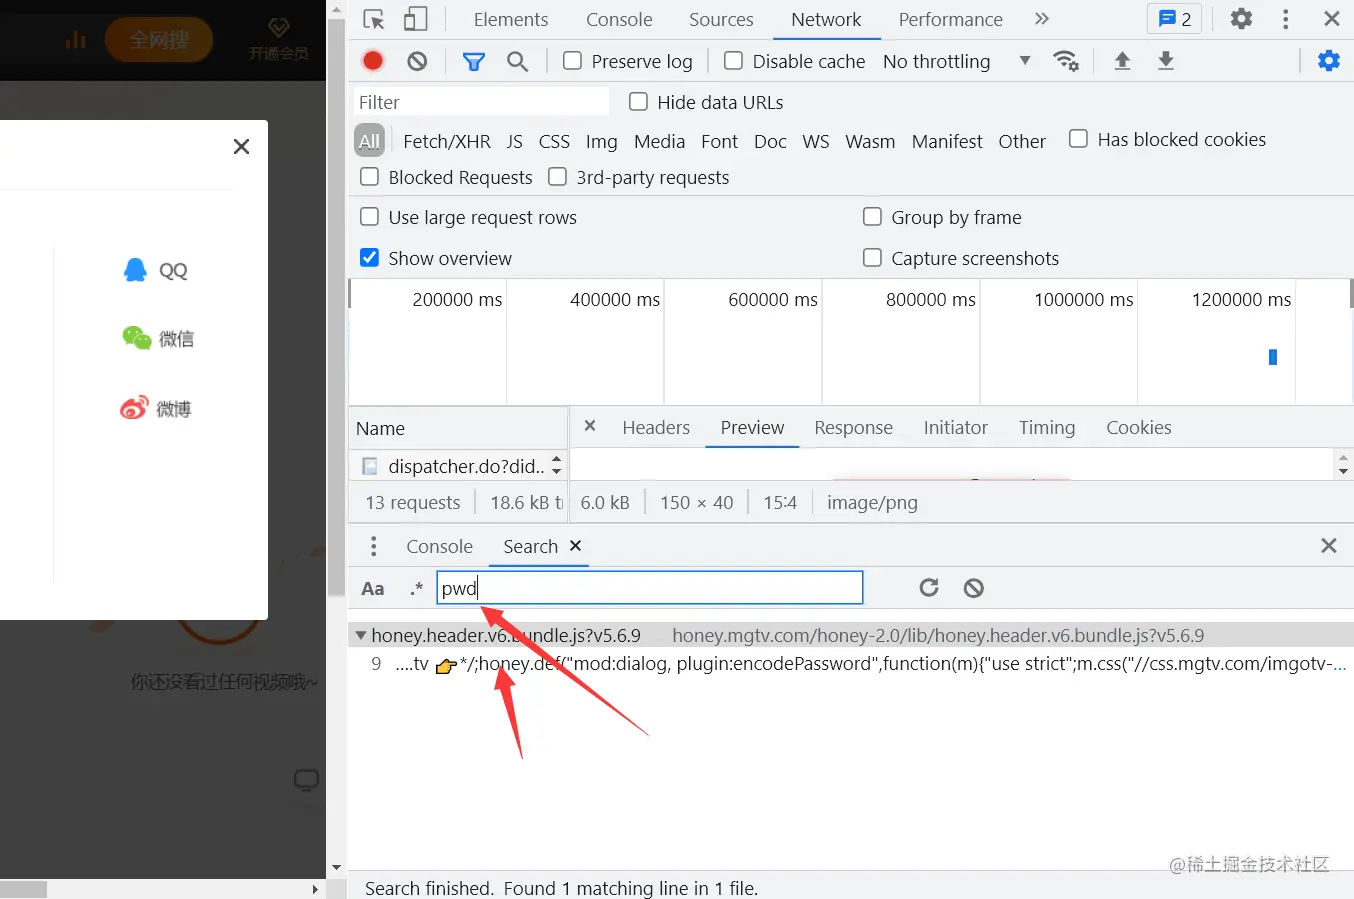
Task: Filter requests by Manifest type
Action: (x=947, y=141)
